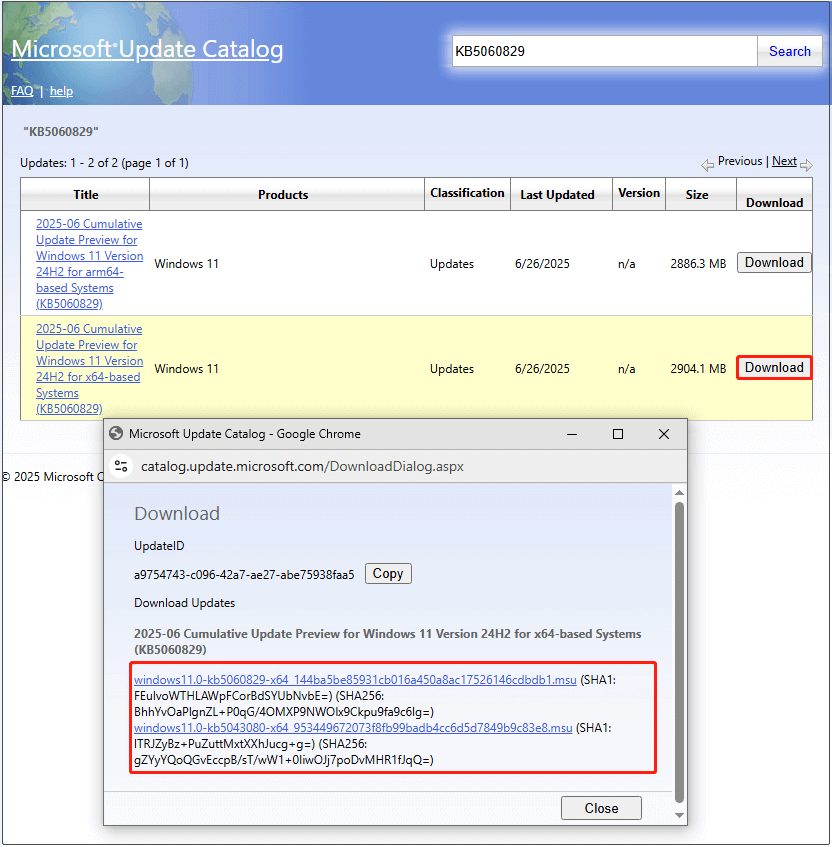Download the x64-based Systems cumulative update
The height and width of the screenshot is (847, 832).
click(773, 367)
